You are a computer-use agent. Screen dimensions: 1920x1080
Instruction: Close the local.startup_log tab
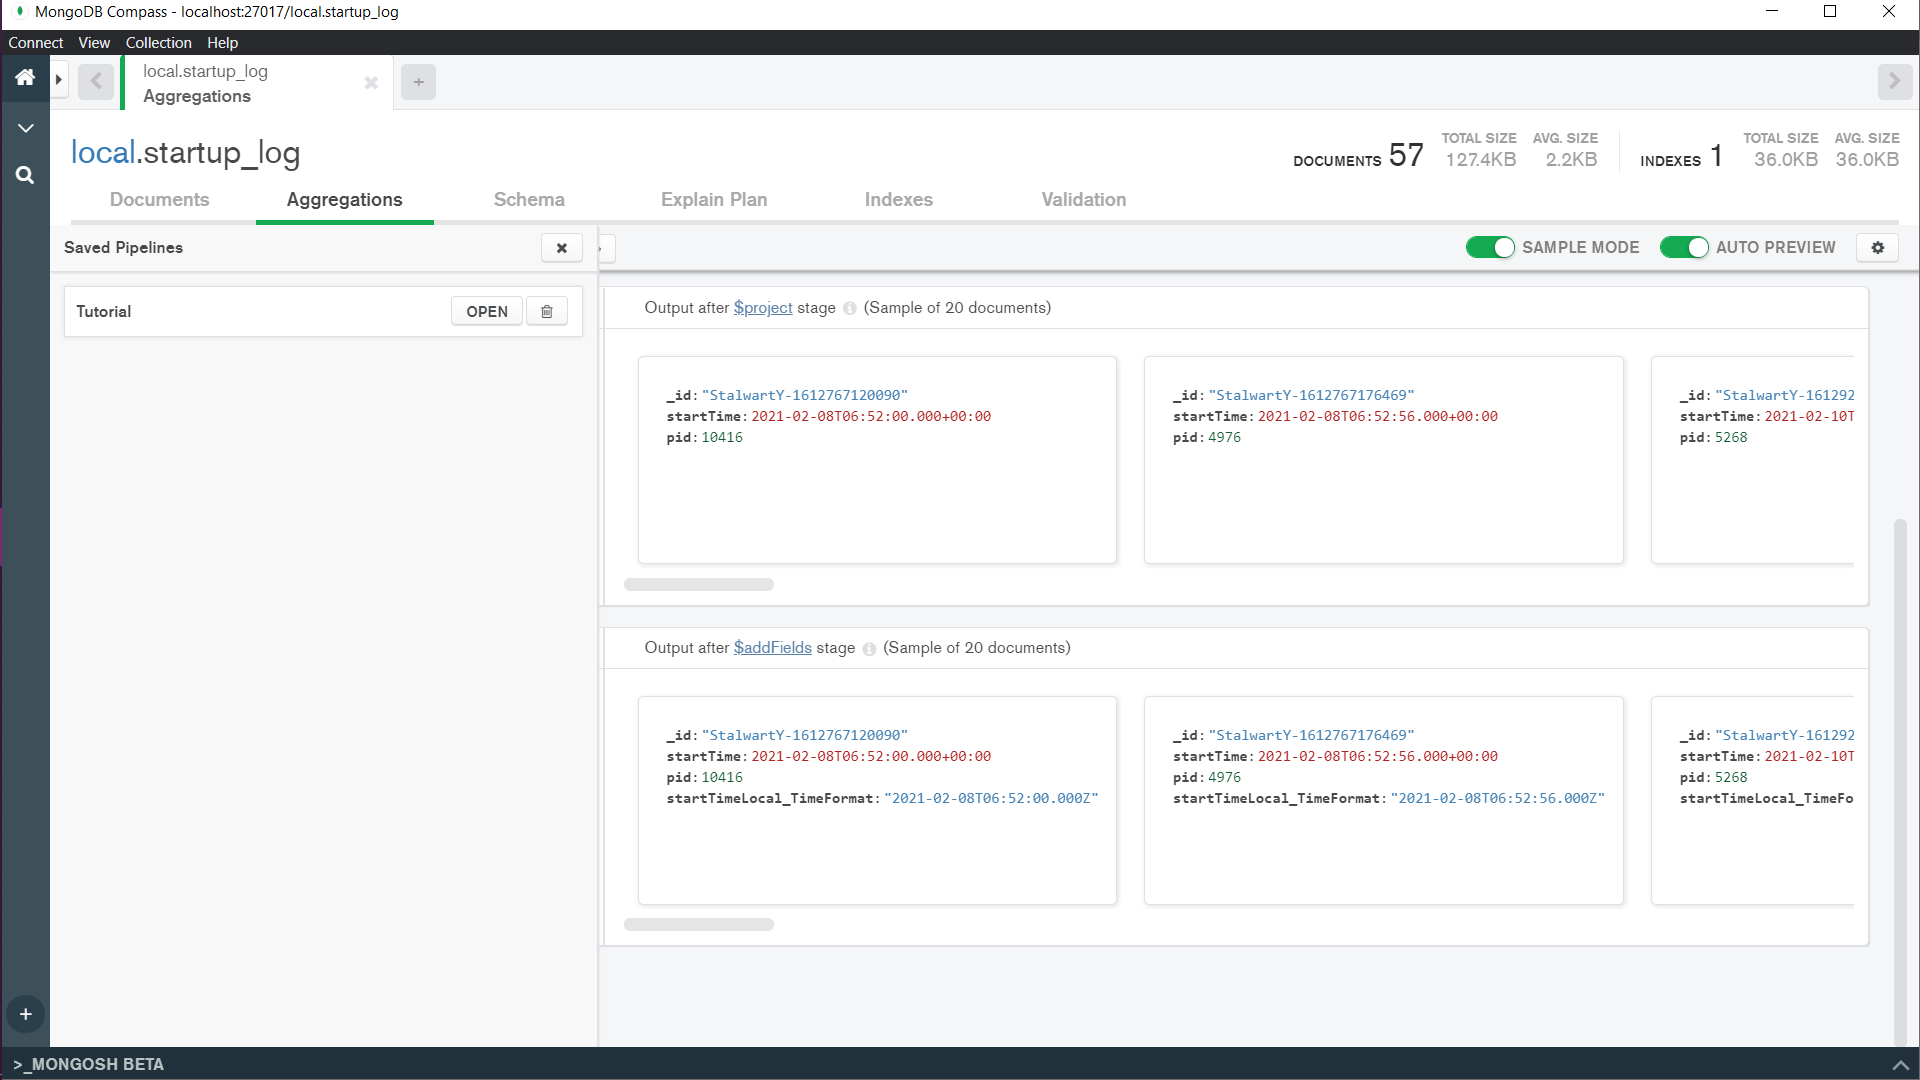(371, 82)
